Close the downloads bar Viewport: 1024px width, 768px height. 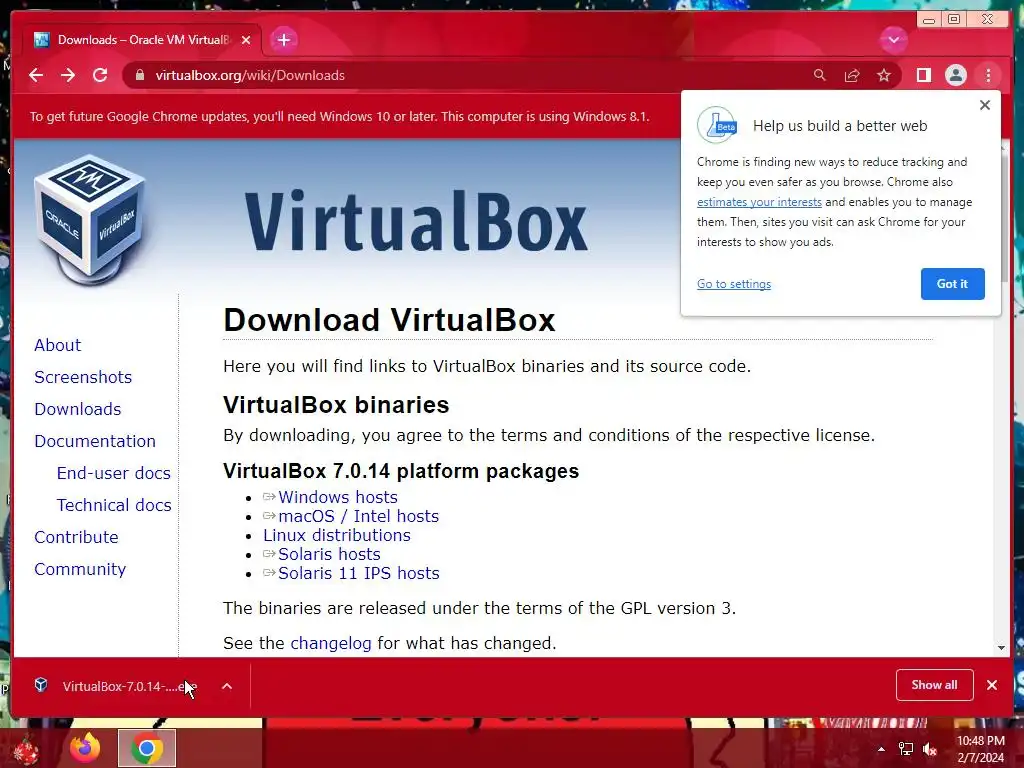(992, 685)
